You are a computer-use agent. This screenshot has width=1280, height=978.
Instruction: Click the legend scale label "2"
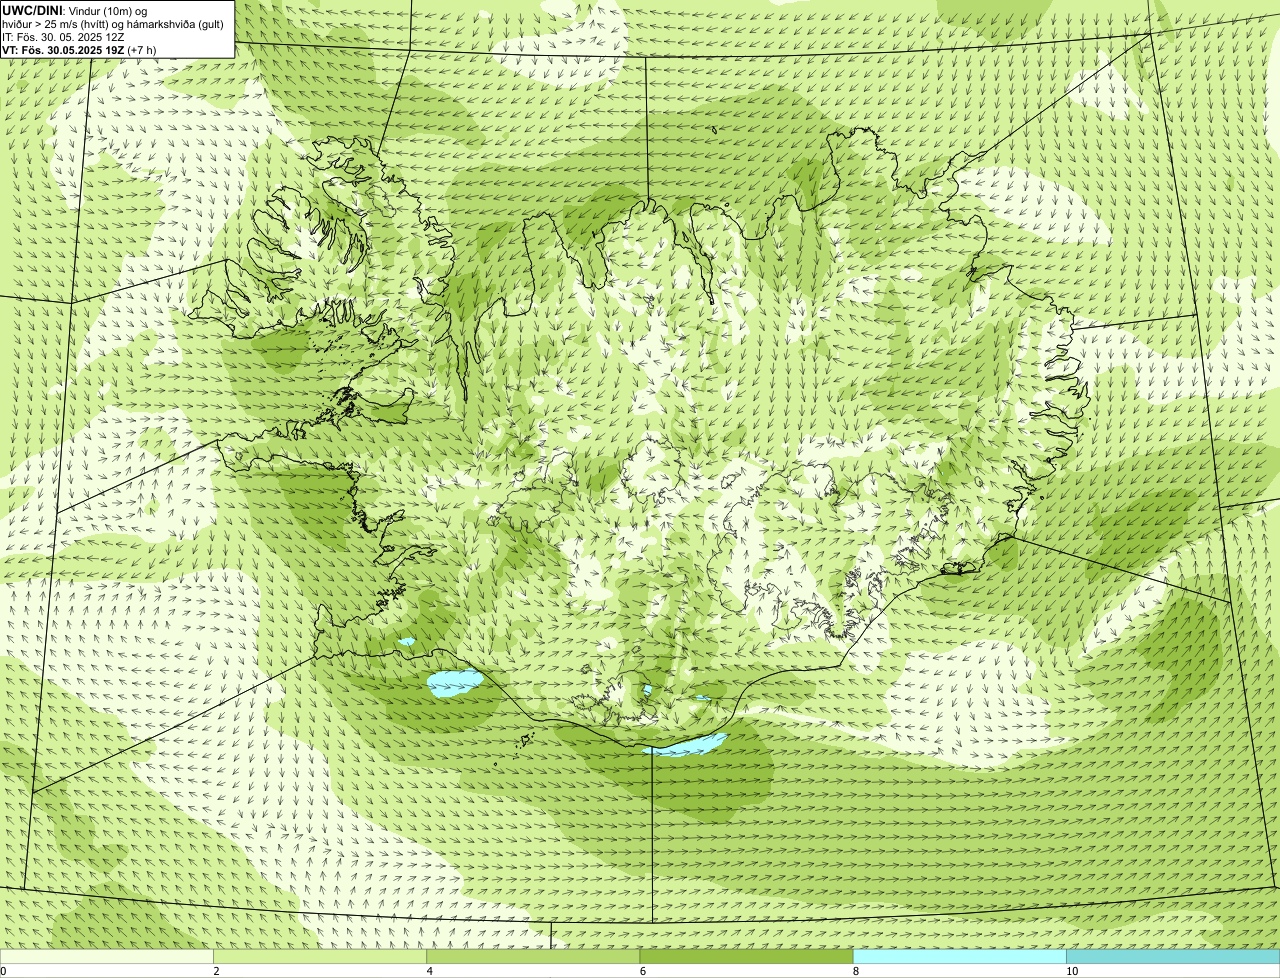(216, 971)
